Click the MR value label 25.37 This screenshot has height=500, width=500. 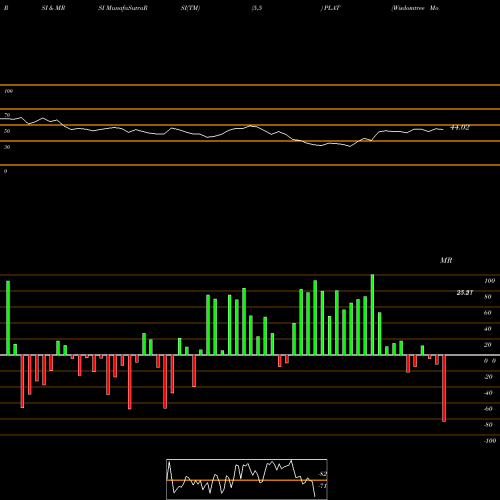[x=465, y=293]
